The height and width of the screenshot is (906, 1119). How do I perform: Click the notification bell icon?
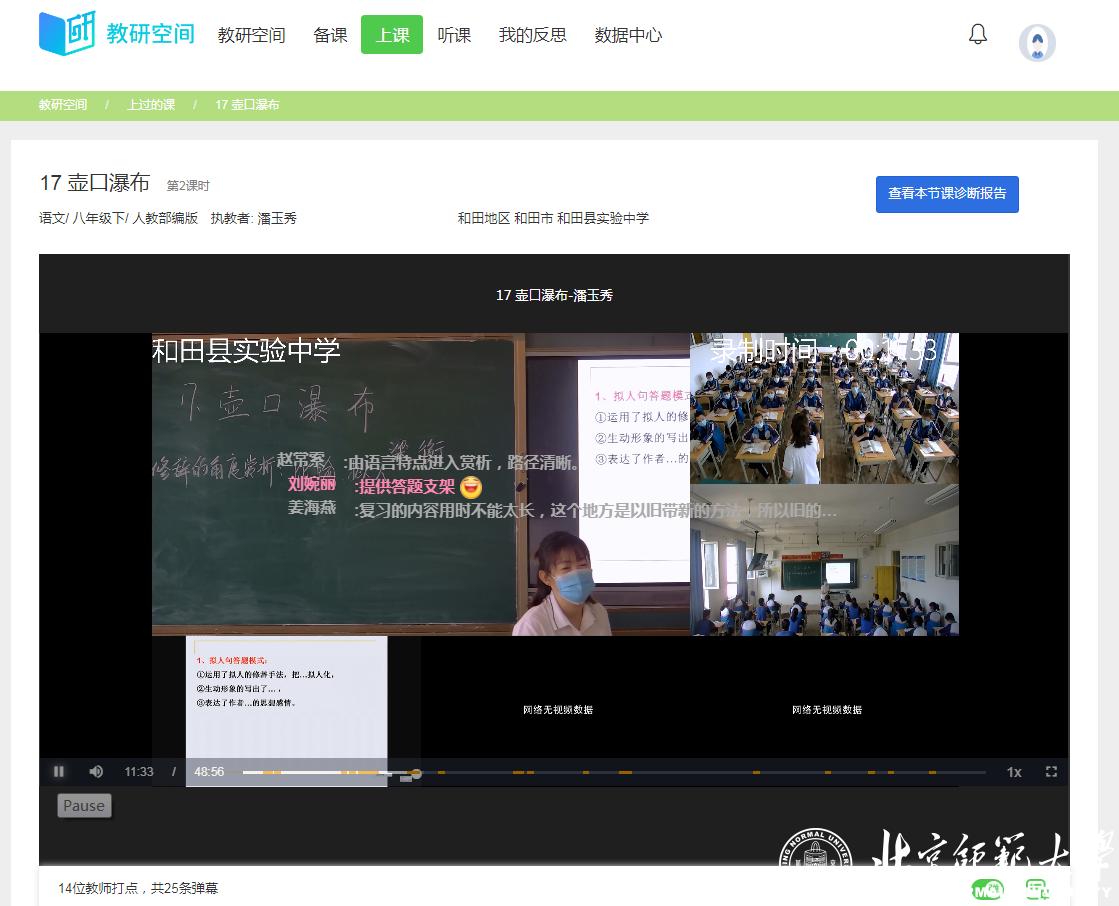coord(978,35)
